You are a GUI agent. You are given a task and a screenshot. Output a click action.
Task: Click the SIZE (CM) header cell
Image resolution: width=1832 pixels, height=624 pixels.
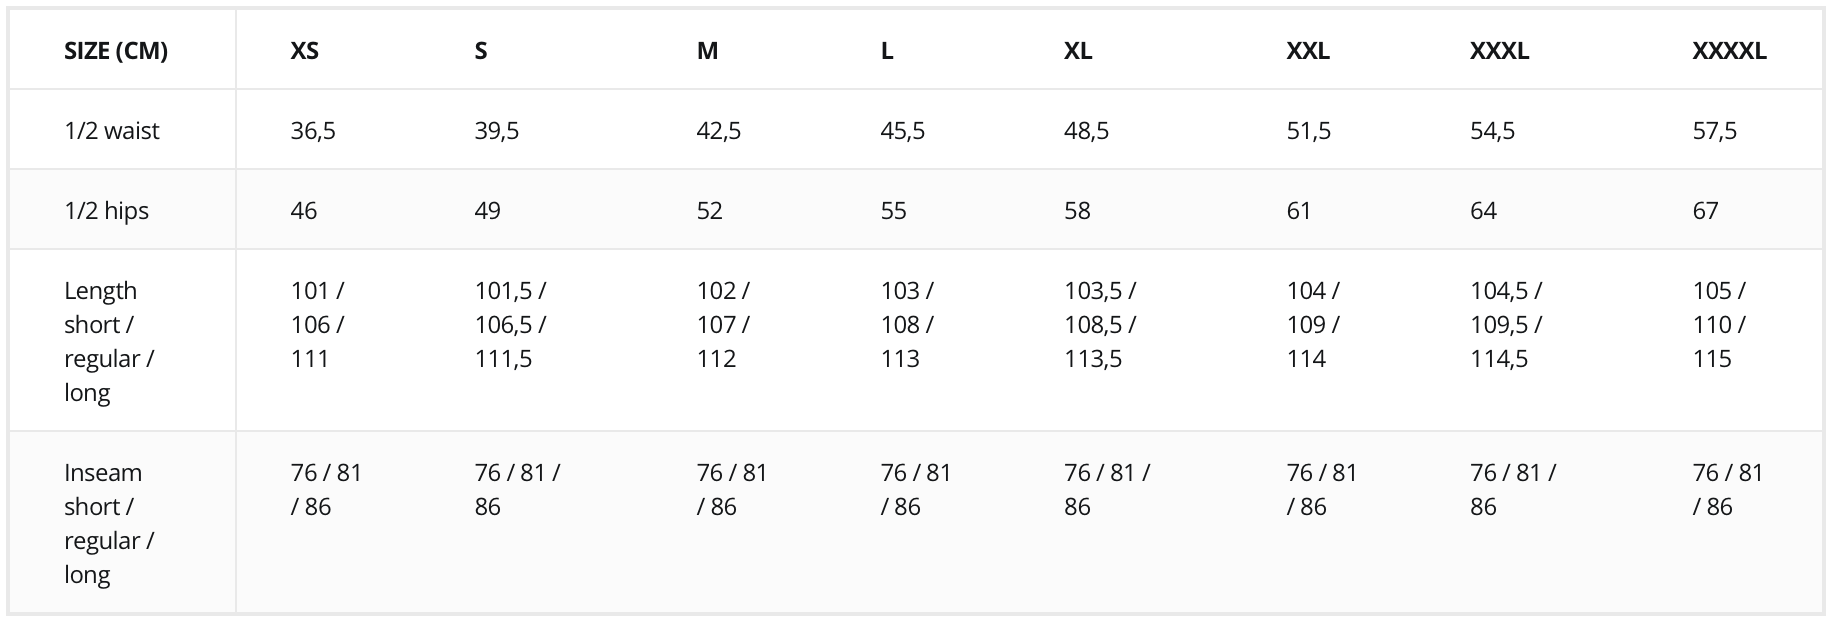tap(116, 51)
